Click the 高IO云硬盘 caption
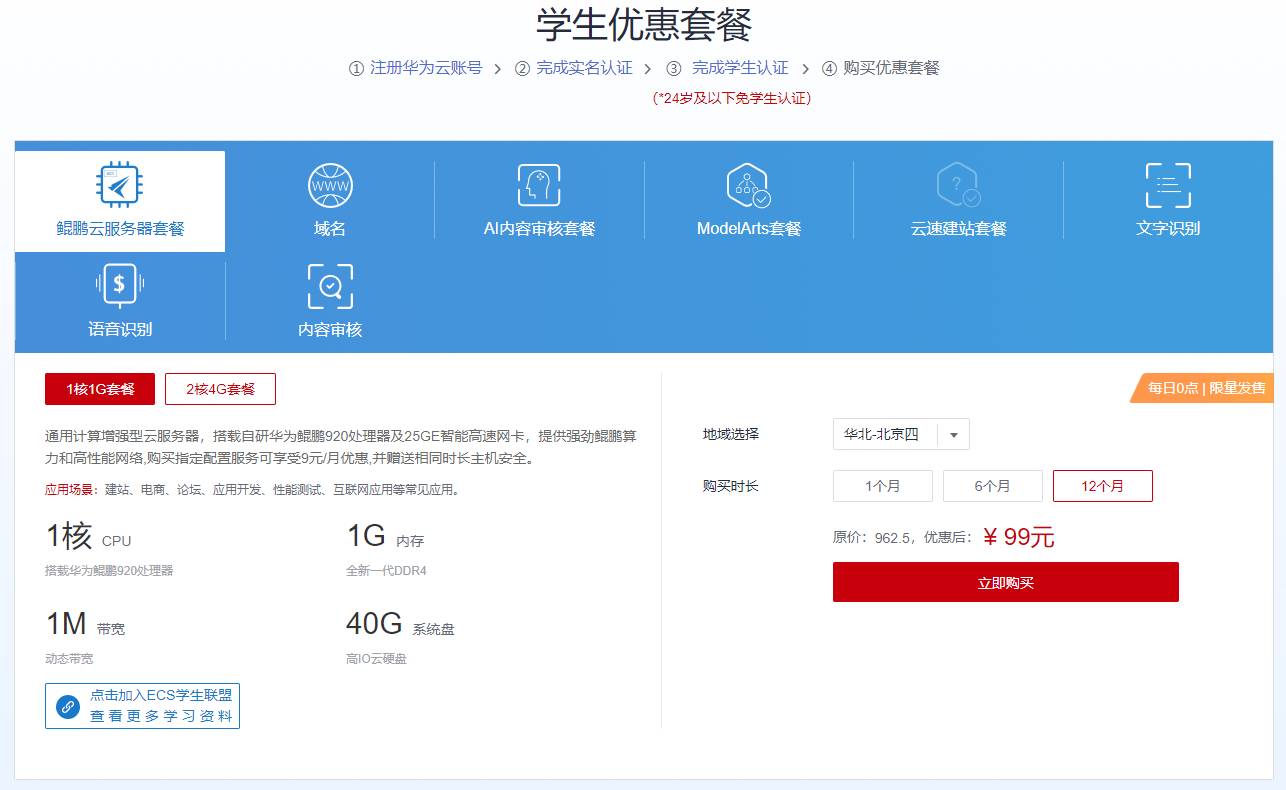1286x790 pixels. [x=376, y=659]
